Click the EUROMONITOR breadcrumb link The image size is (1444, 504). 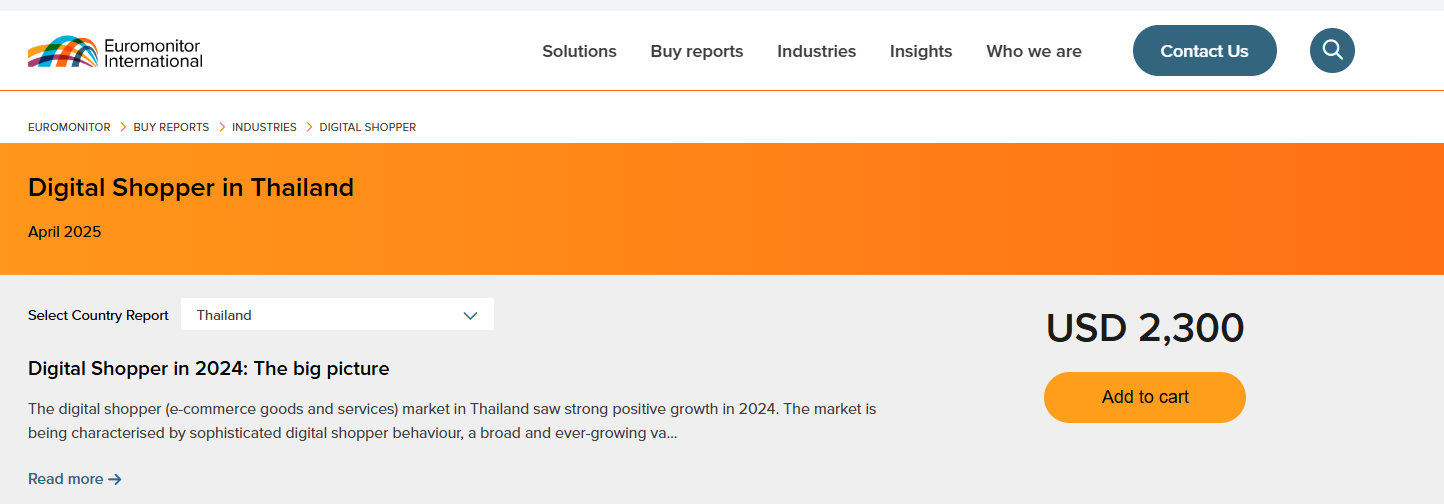point(69,127)
